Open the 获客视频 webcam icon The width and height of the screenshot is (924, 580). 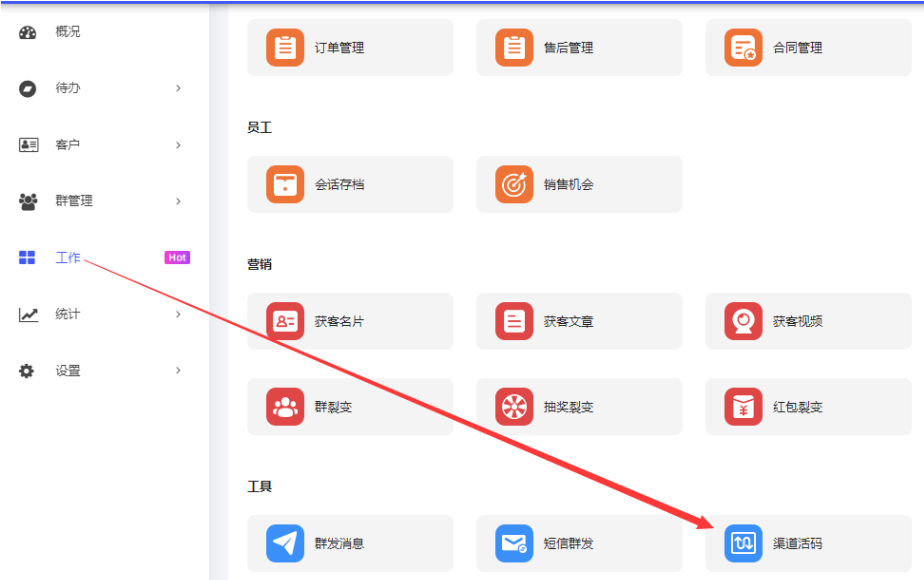[x=744, y=321]
